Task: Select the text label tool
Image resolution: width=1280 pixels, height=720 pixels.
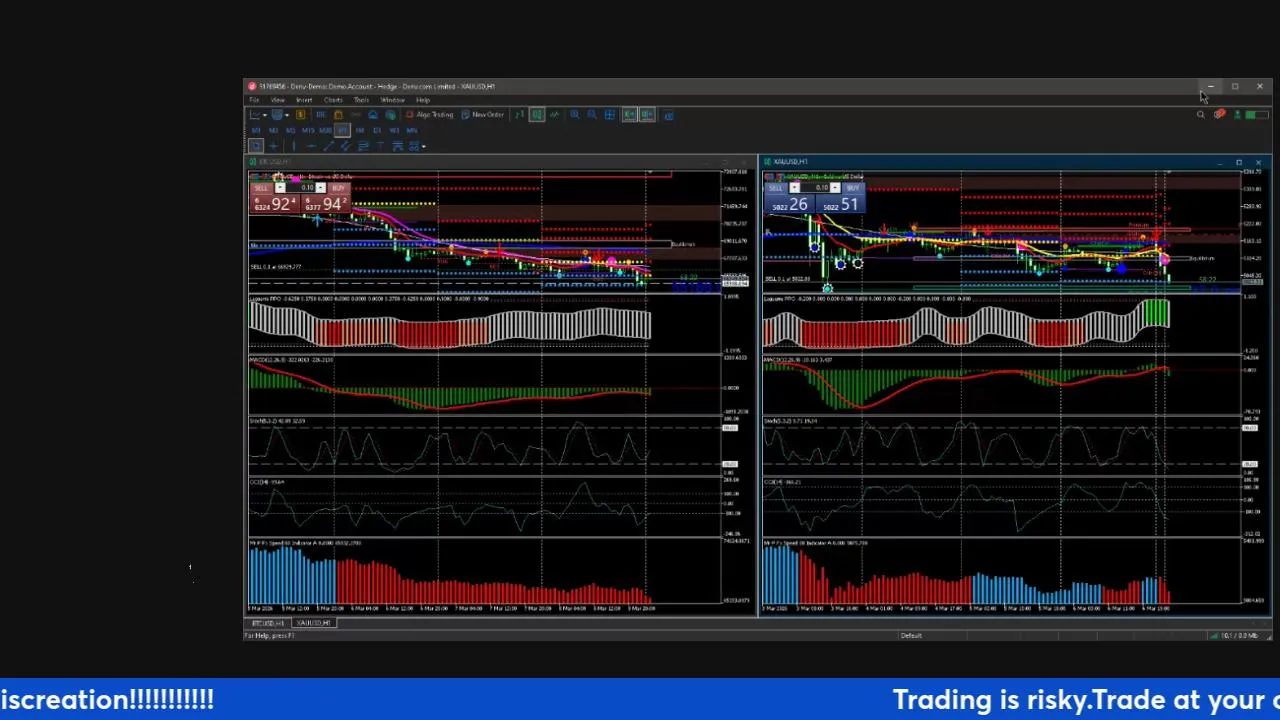Action: [x=381, y=146]
